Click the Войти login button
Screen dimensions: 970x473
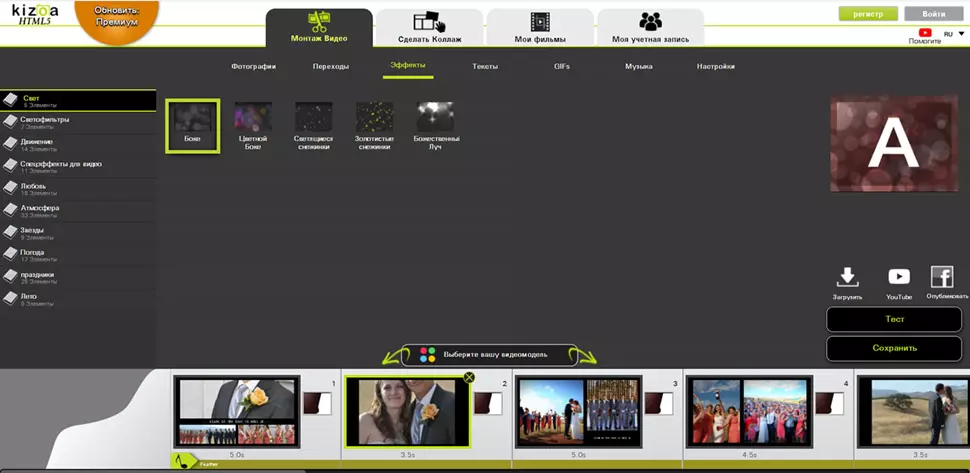pos(933,14)
